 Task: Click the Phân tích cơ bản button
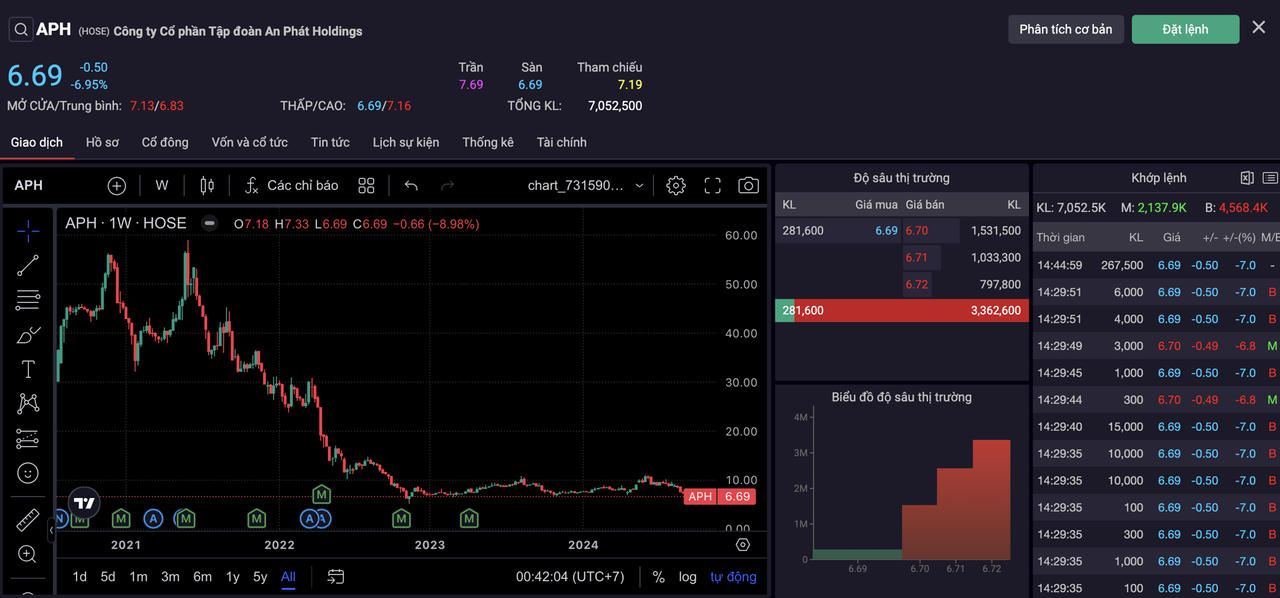1065,29
